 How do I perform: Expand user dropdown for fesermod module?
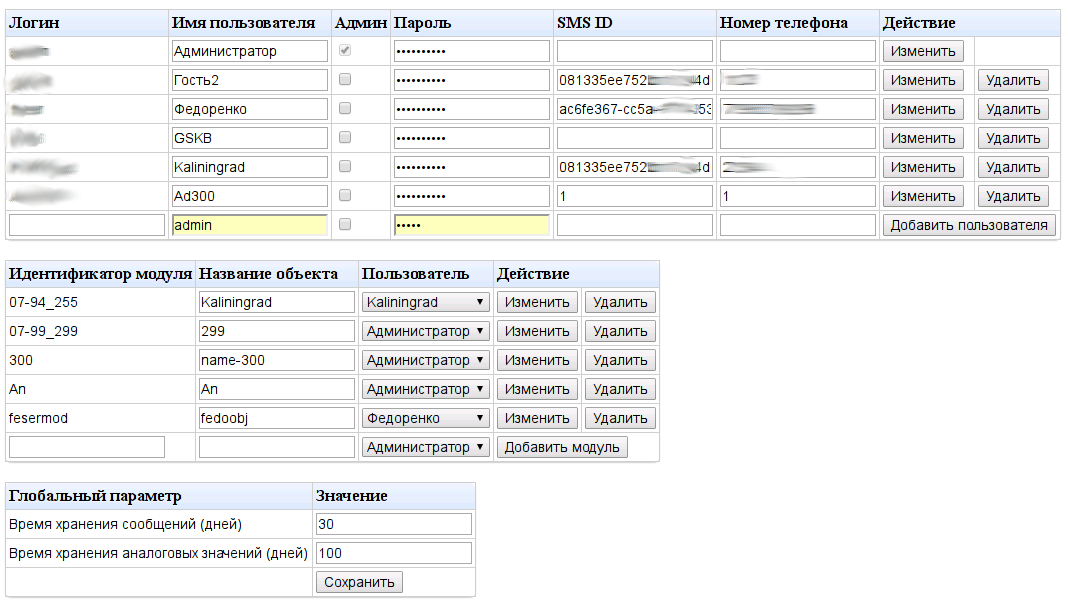425,418
